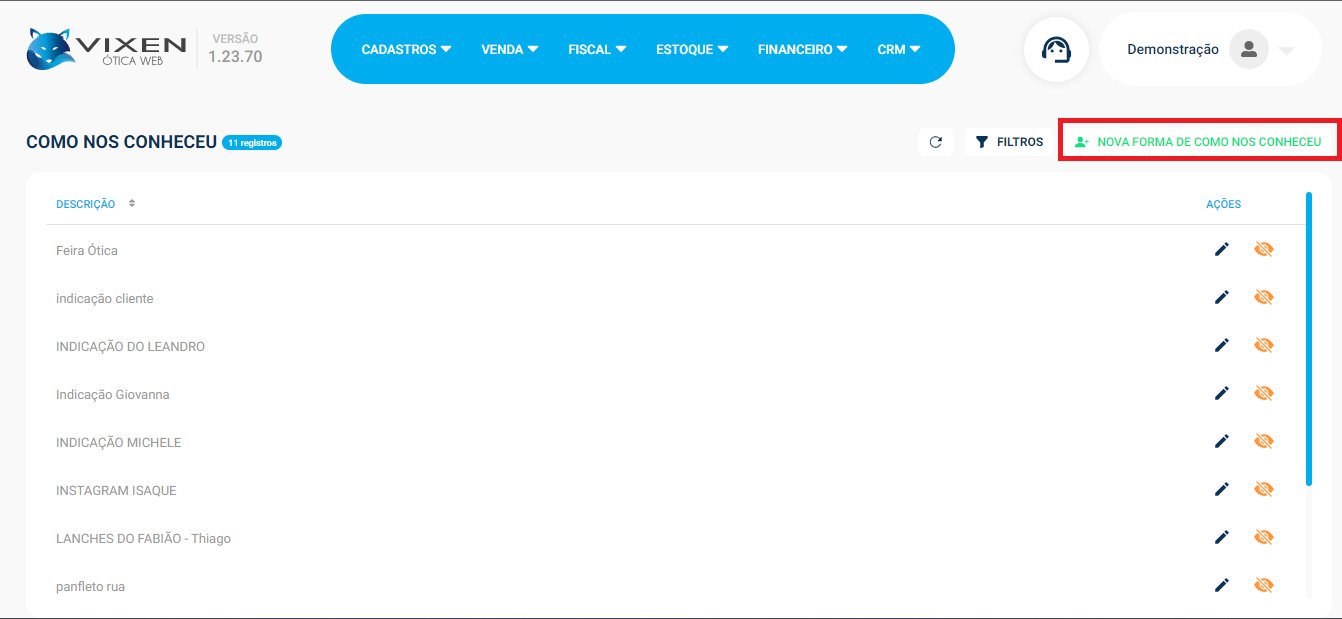Select the Feira Ótica row text
Image resolution: width=1342 pixels, height=619 pixels.
pyautogui.click(x=87, y=250)
